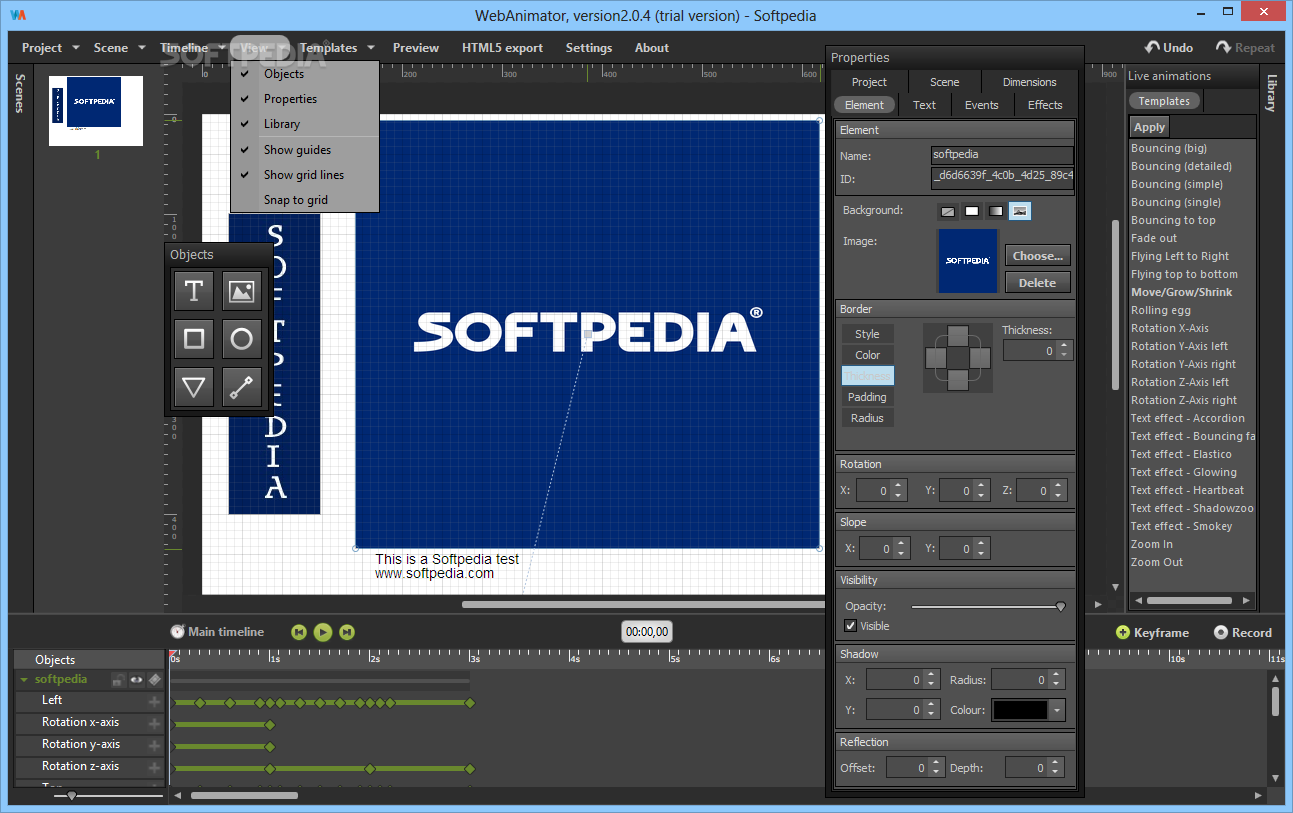1293x813 pixels.
Task: Add keyframe to Left property row
Action: pos(155,701)
